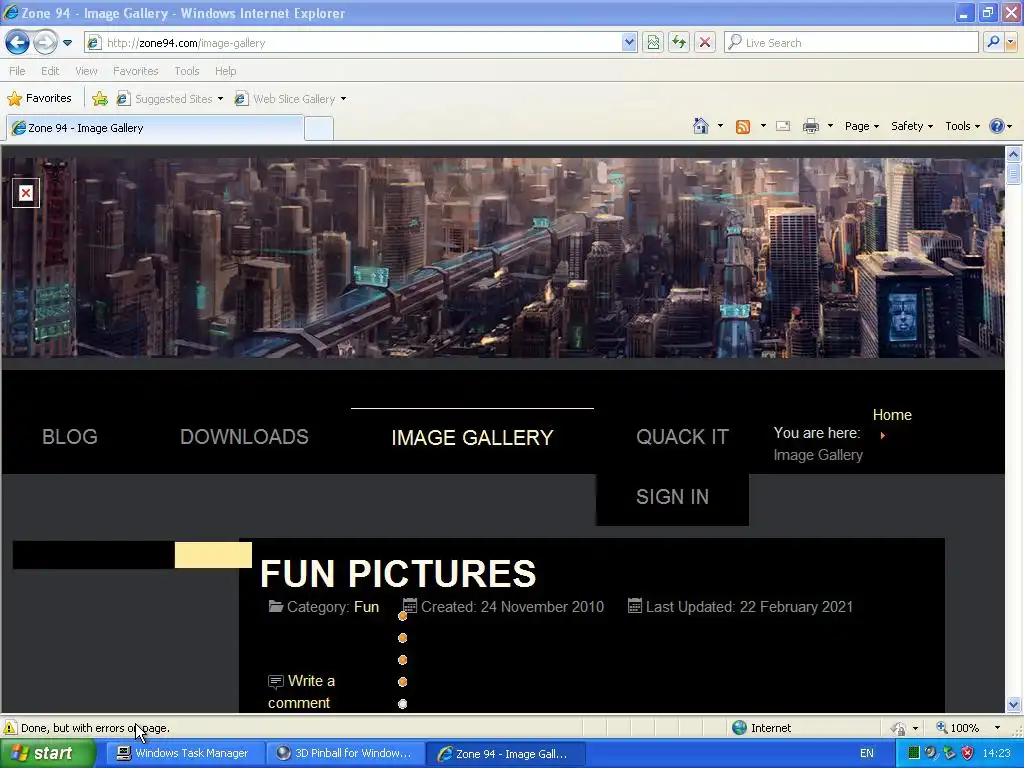Click the EN language bar indicator

coord(867,754)
